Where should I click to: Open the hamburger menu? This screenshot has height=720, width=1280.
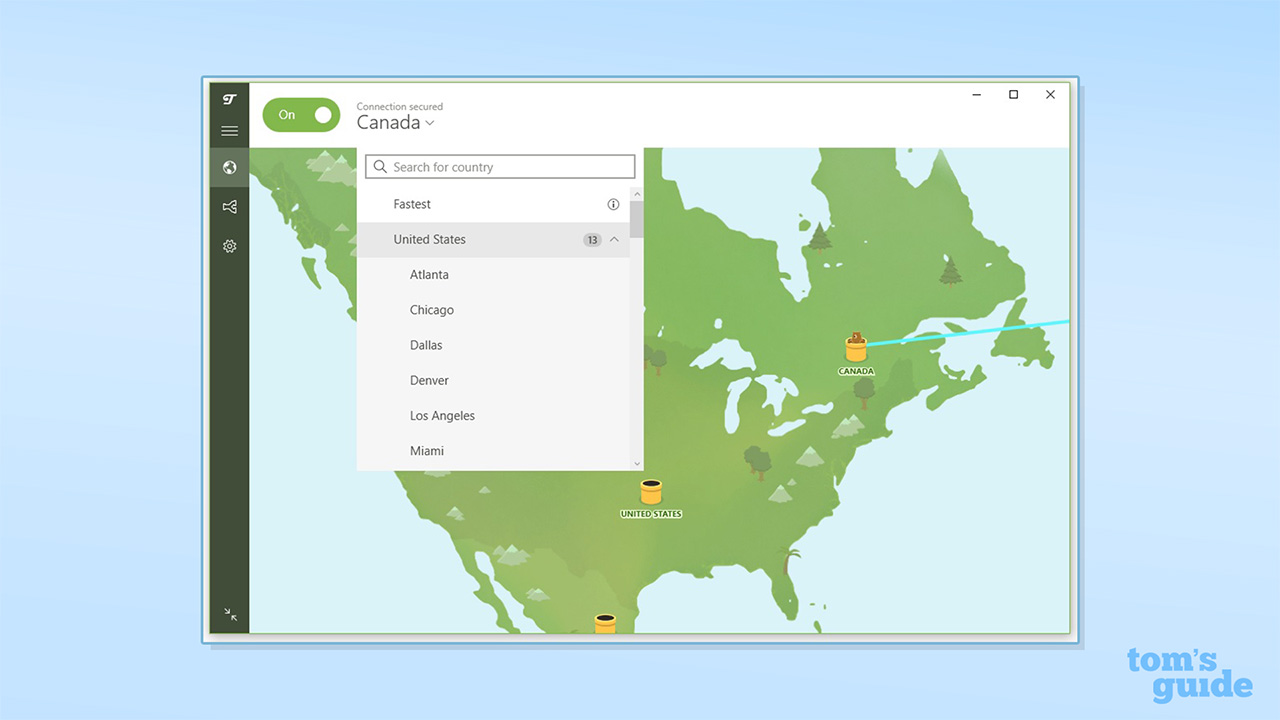click(229, 131)
